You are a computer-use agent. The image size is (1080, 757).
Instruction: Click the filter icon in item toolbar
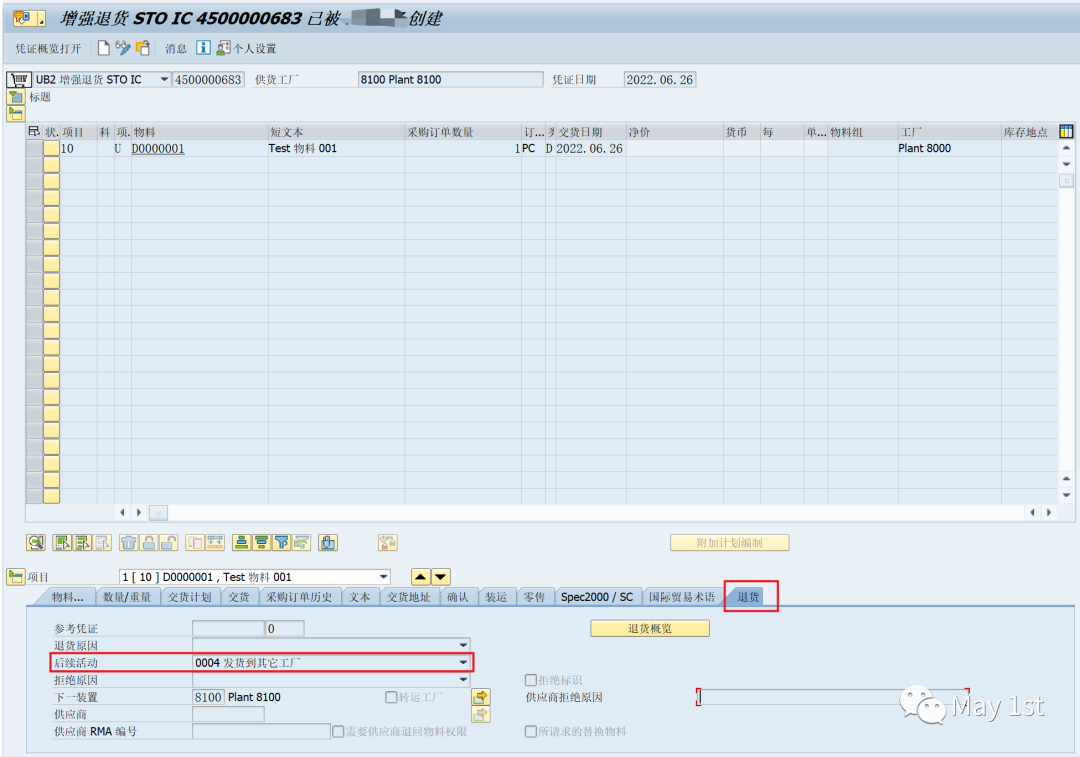(282, 543)
